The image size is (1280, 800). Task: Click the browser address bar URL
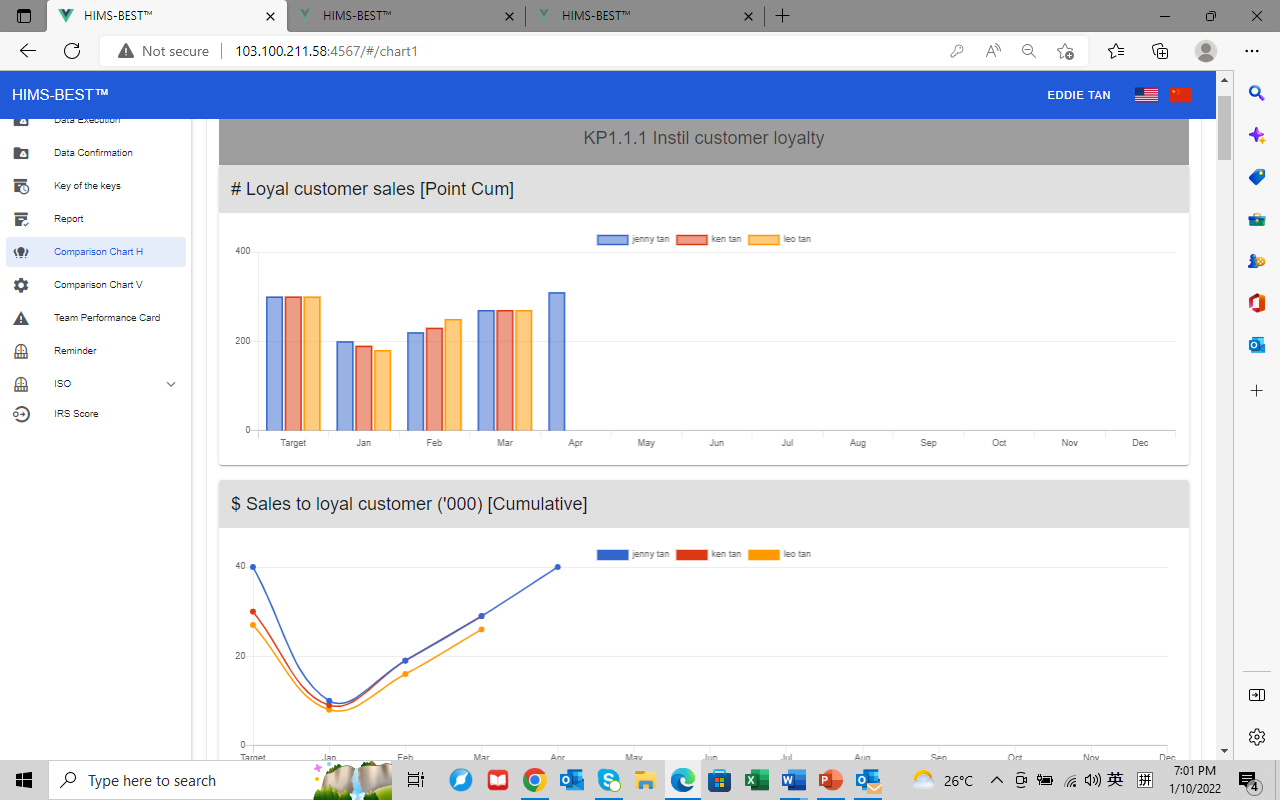[326, 51]
